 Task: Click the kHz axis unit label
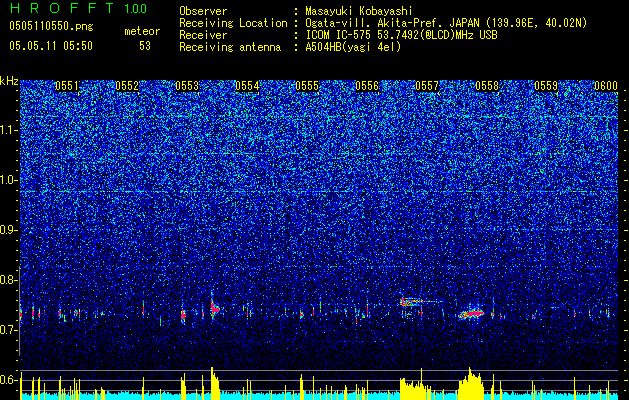pos(9,81)
